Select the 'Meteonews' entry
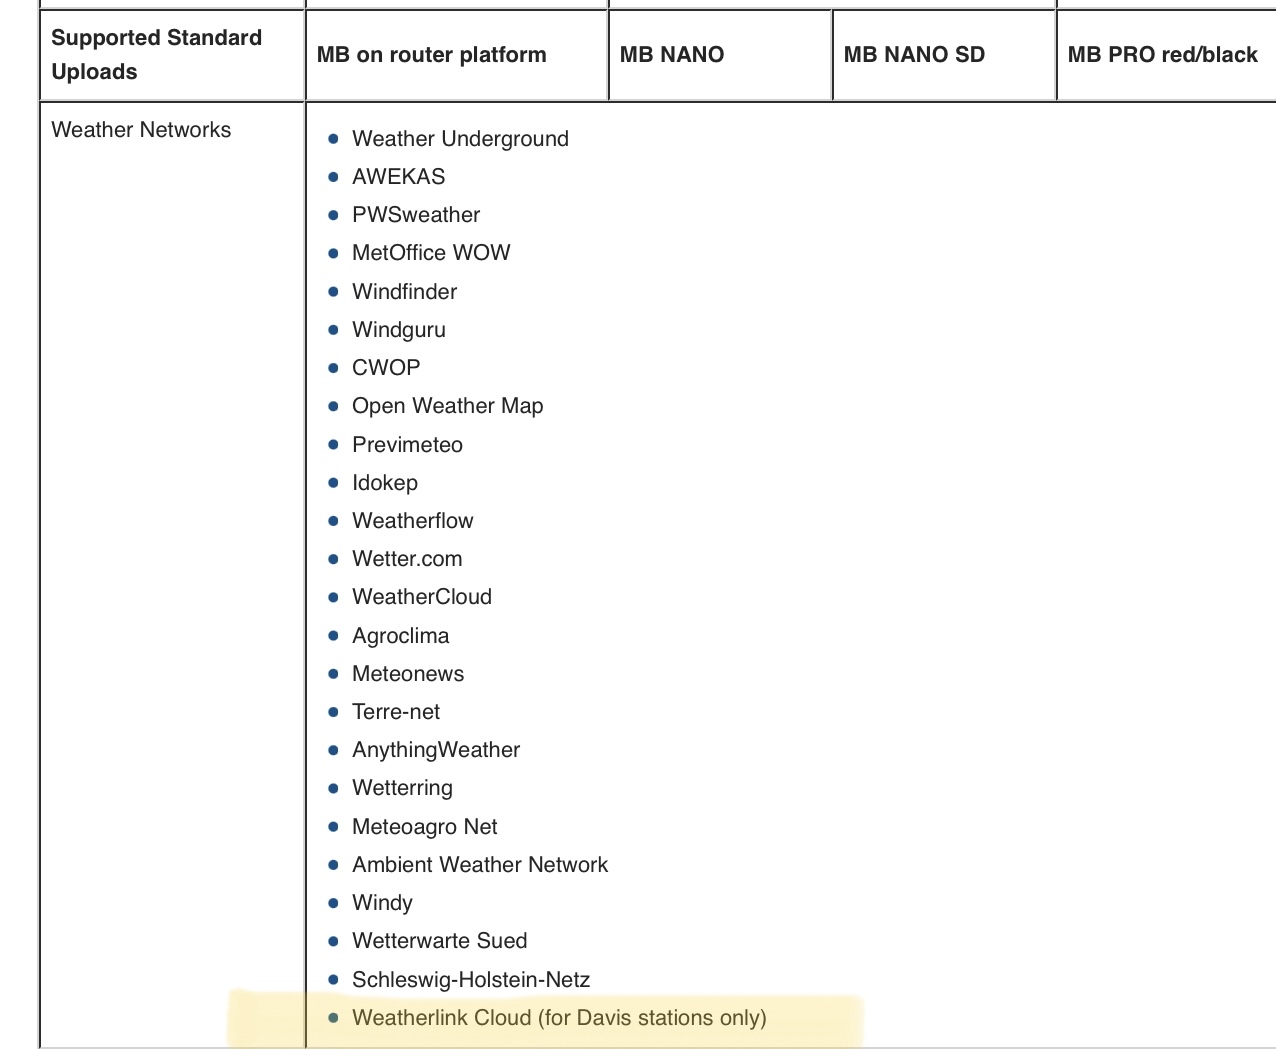Viewport: 1276px width, 1049px height. 408,674
